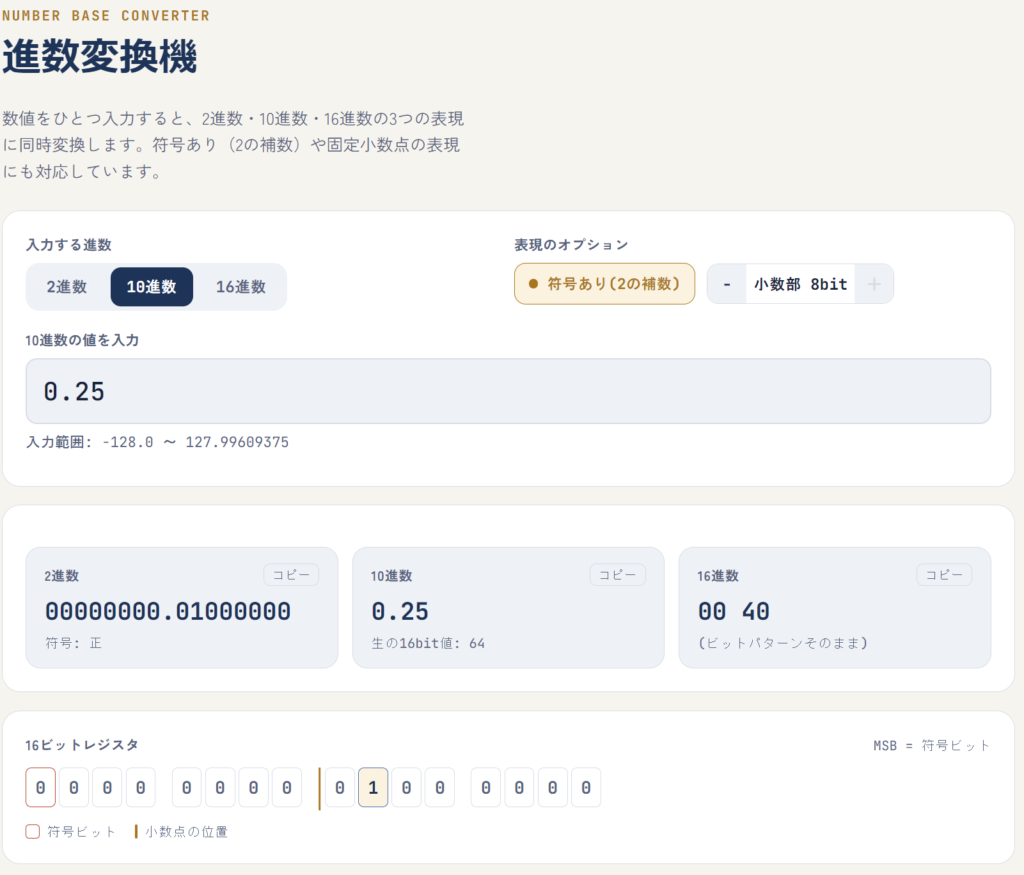Copy the 10進数 result

click(618, 575)
